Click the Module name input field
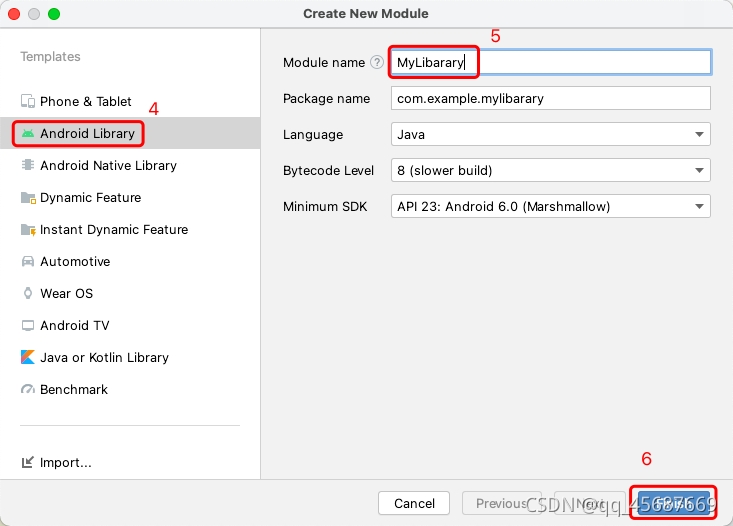Screen dimensions: 733x526 pos(551,62)
